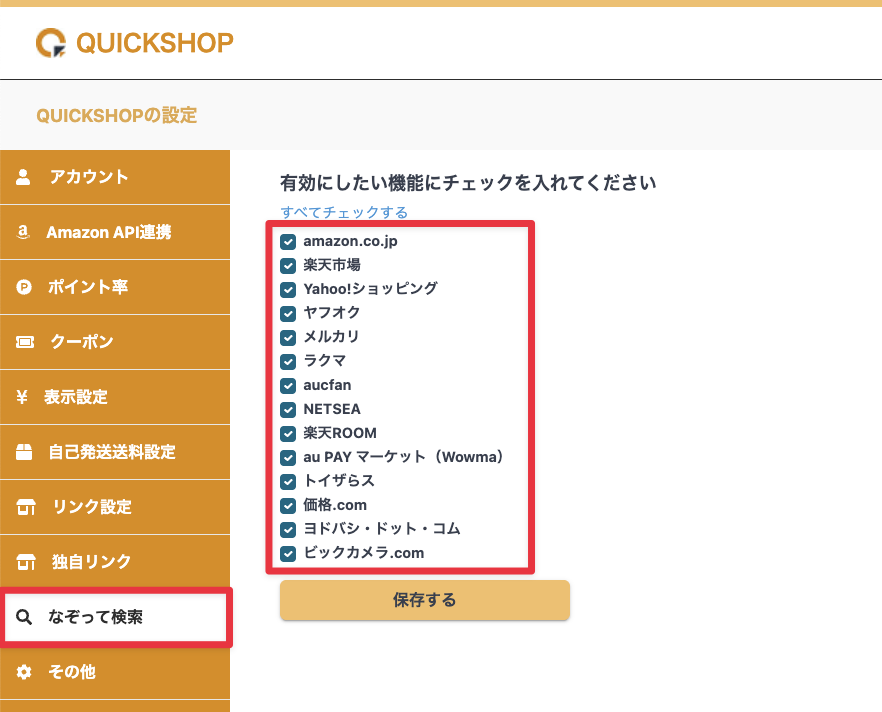Image resolution: width=882 pixels, height=712 pixels.
Task: Toggle the aucfan checkbox
Action: coord(288,385)
